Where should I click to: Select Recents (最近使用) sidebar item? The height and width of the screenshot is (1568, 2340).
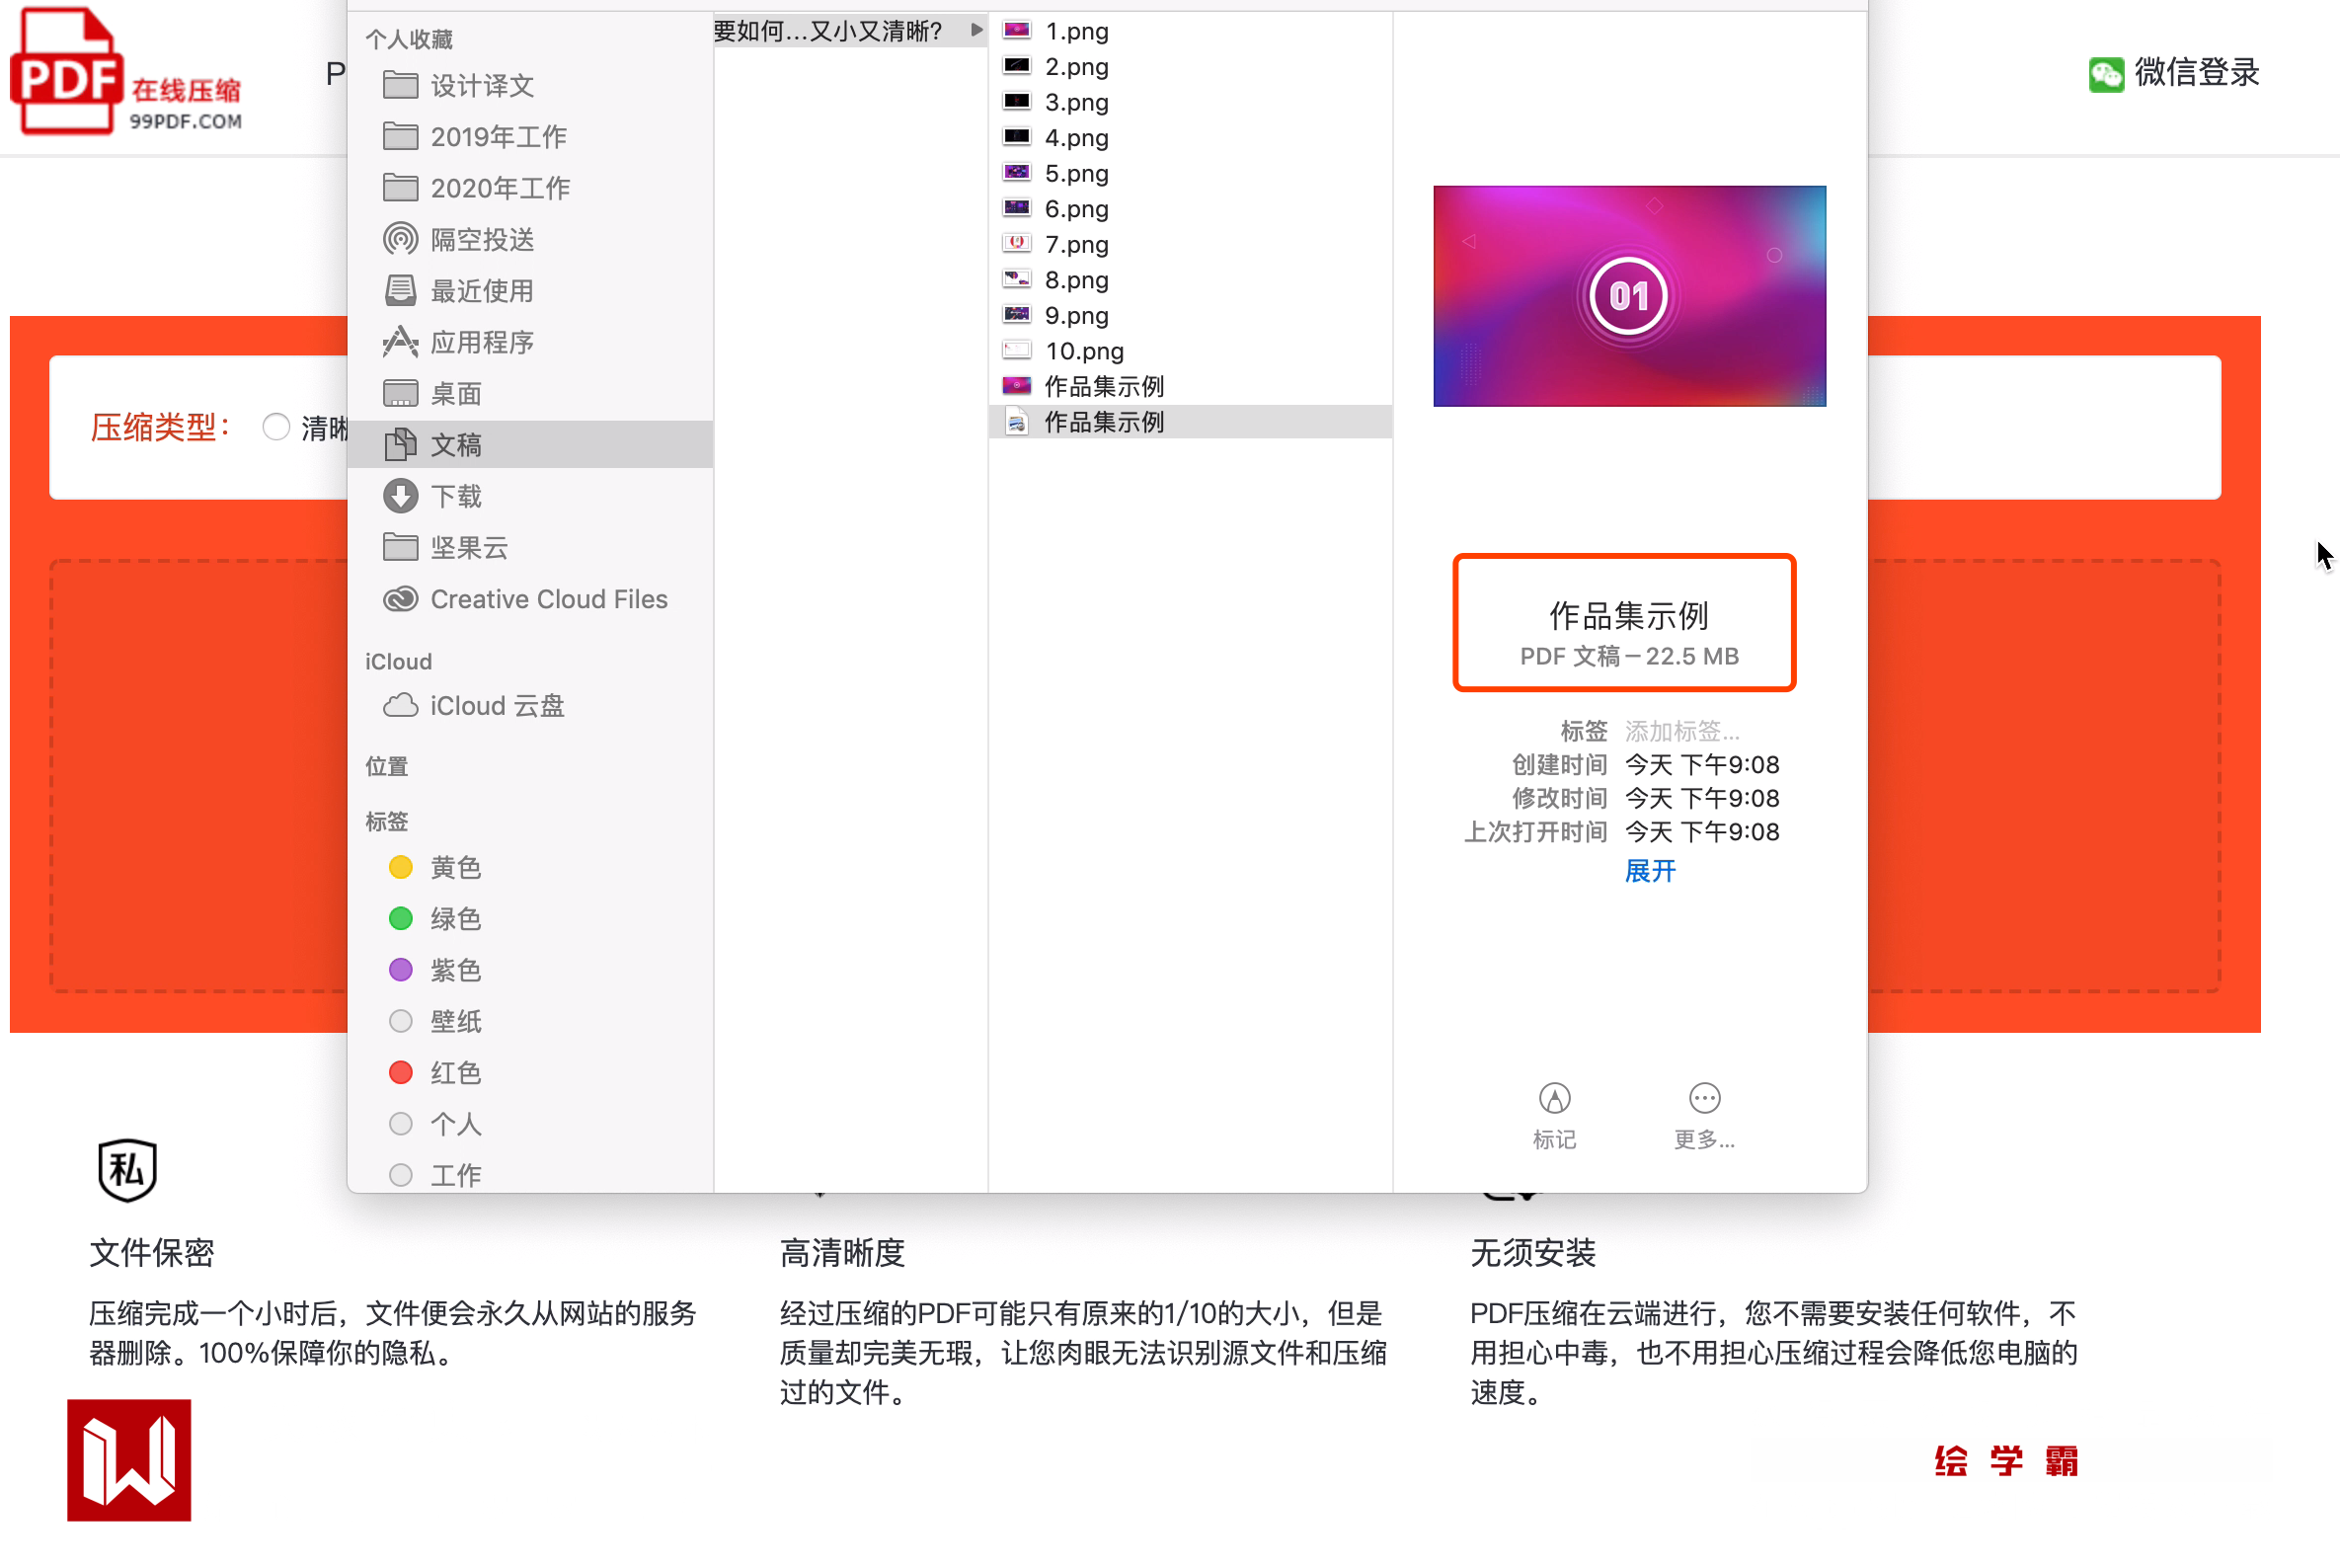(481, 291)
